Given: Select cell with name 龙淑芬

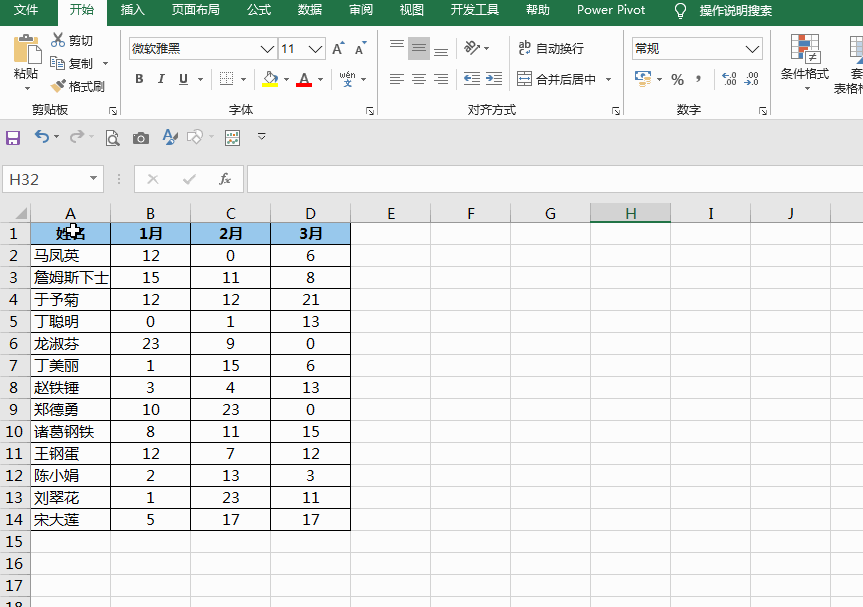Looking at the screenshot, I should pyautogui.click(x=70, y=343).
